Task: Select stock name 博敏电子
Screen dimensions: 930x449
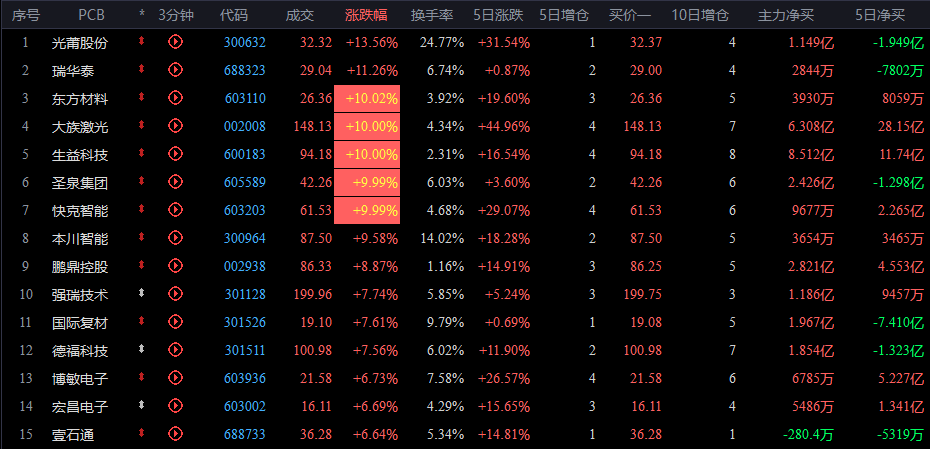Action: tap(80, 379)
